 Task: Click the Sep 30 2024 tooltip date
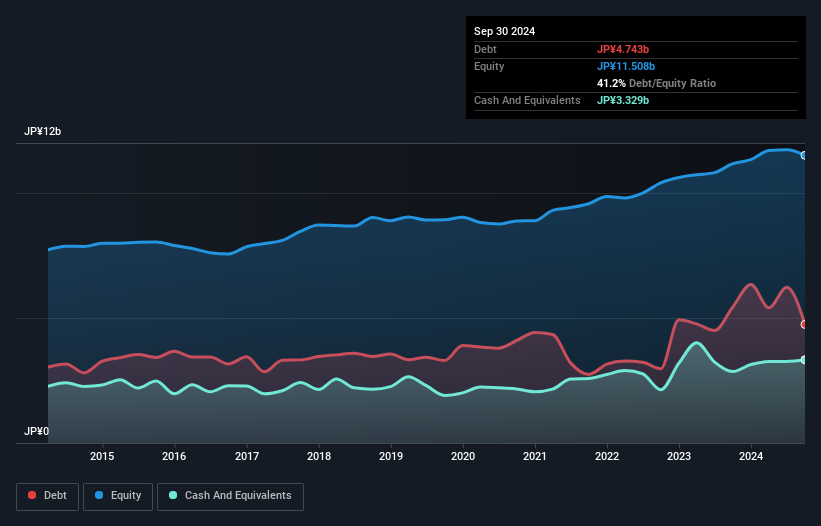point(504,31)
